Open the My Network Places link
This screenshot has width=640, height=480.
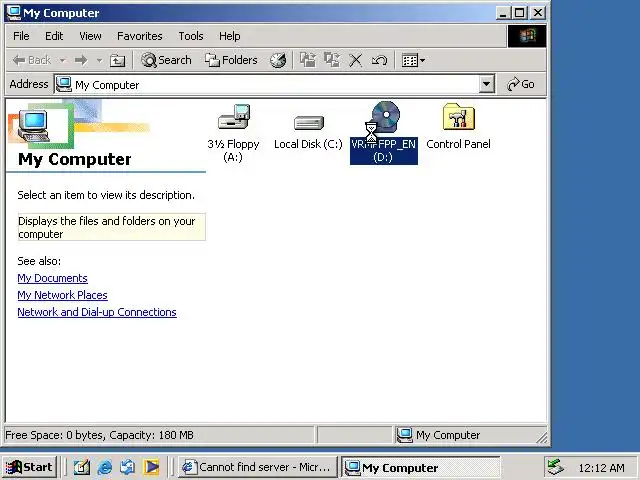click(x=62, y=295)
